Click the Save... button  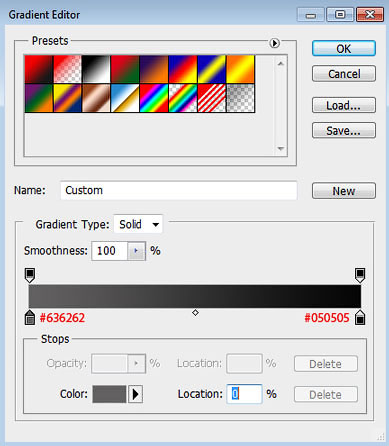pyautogui.click(x=344, y=130)
